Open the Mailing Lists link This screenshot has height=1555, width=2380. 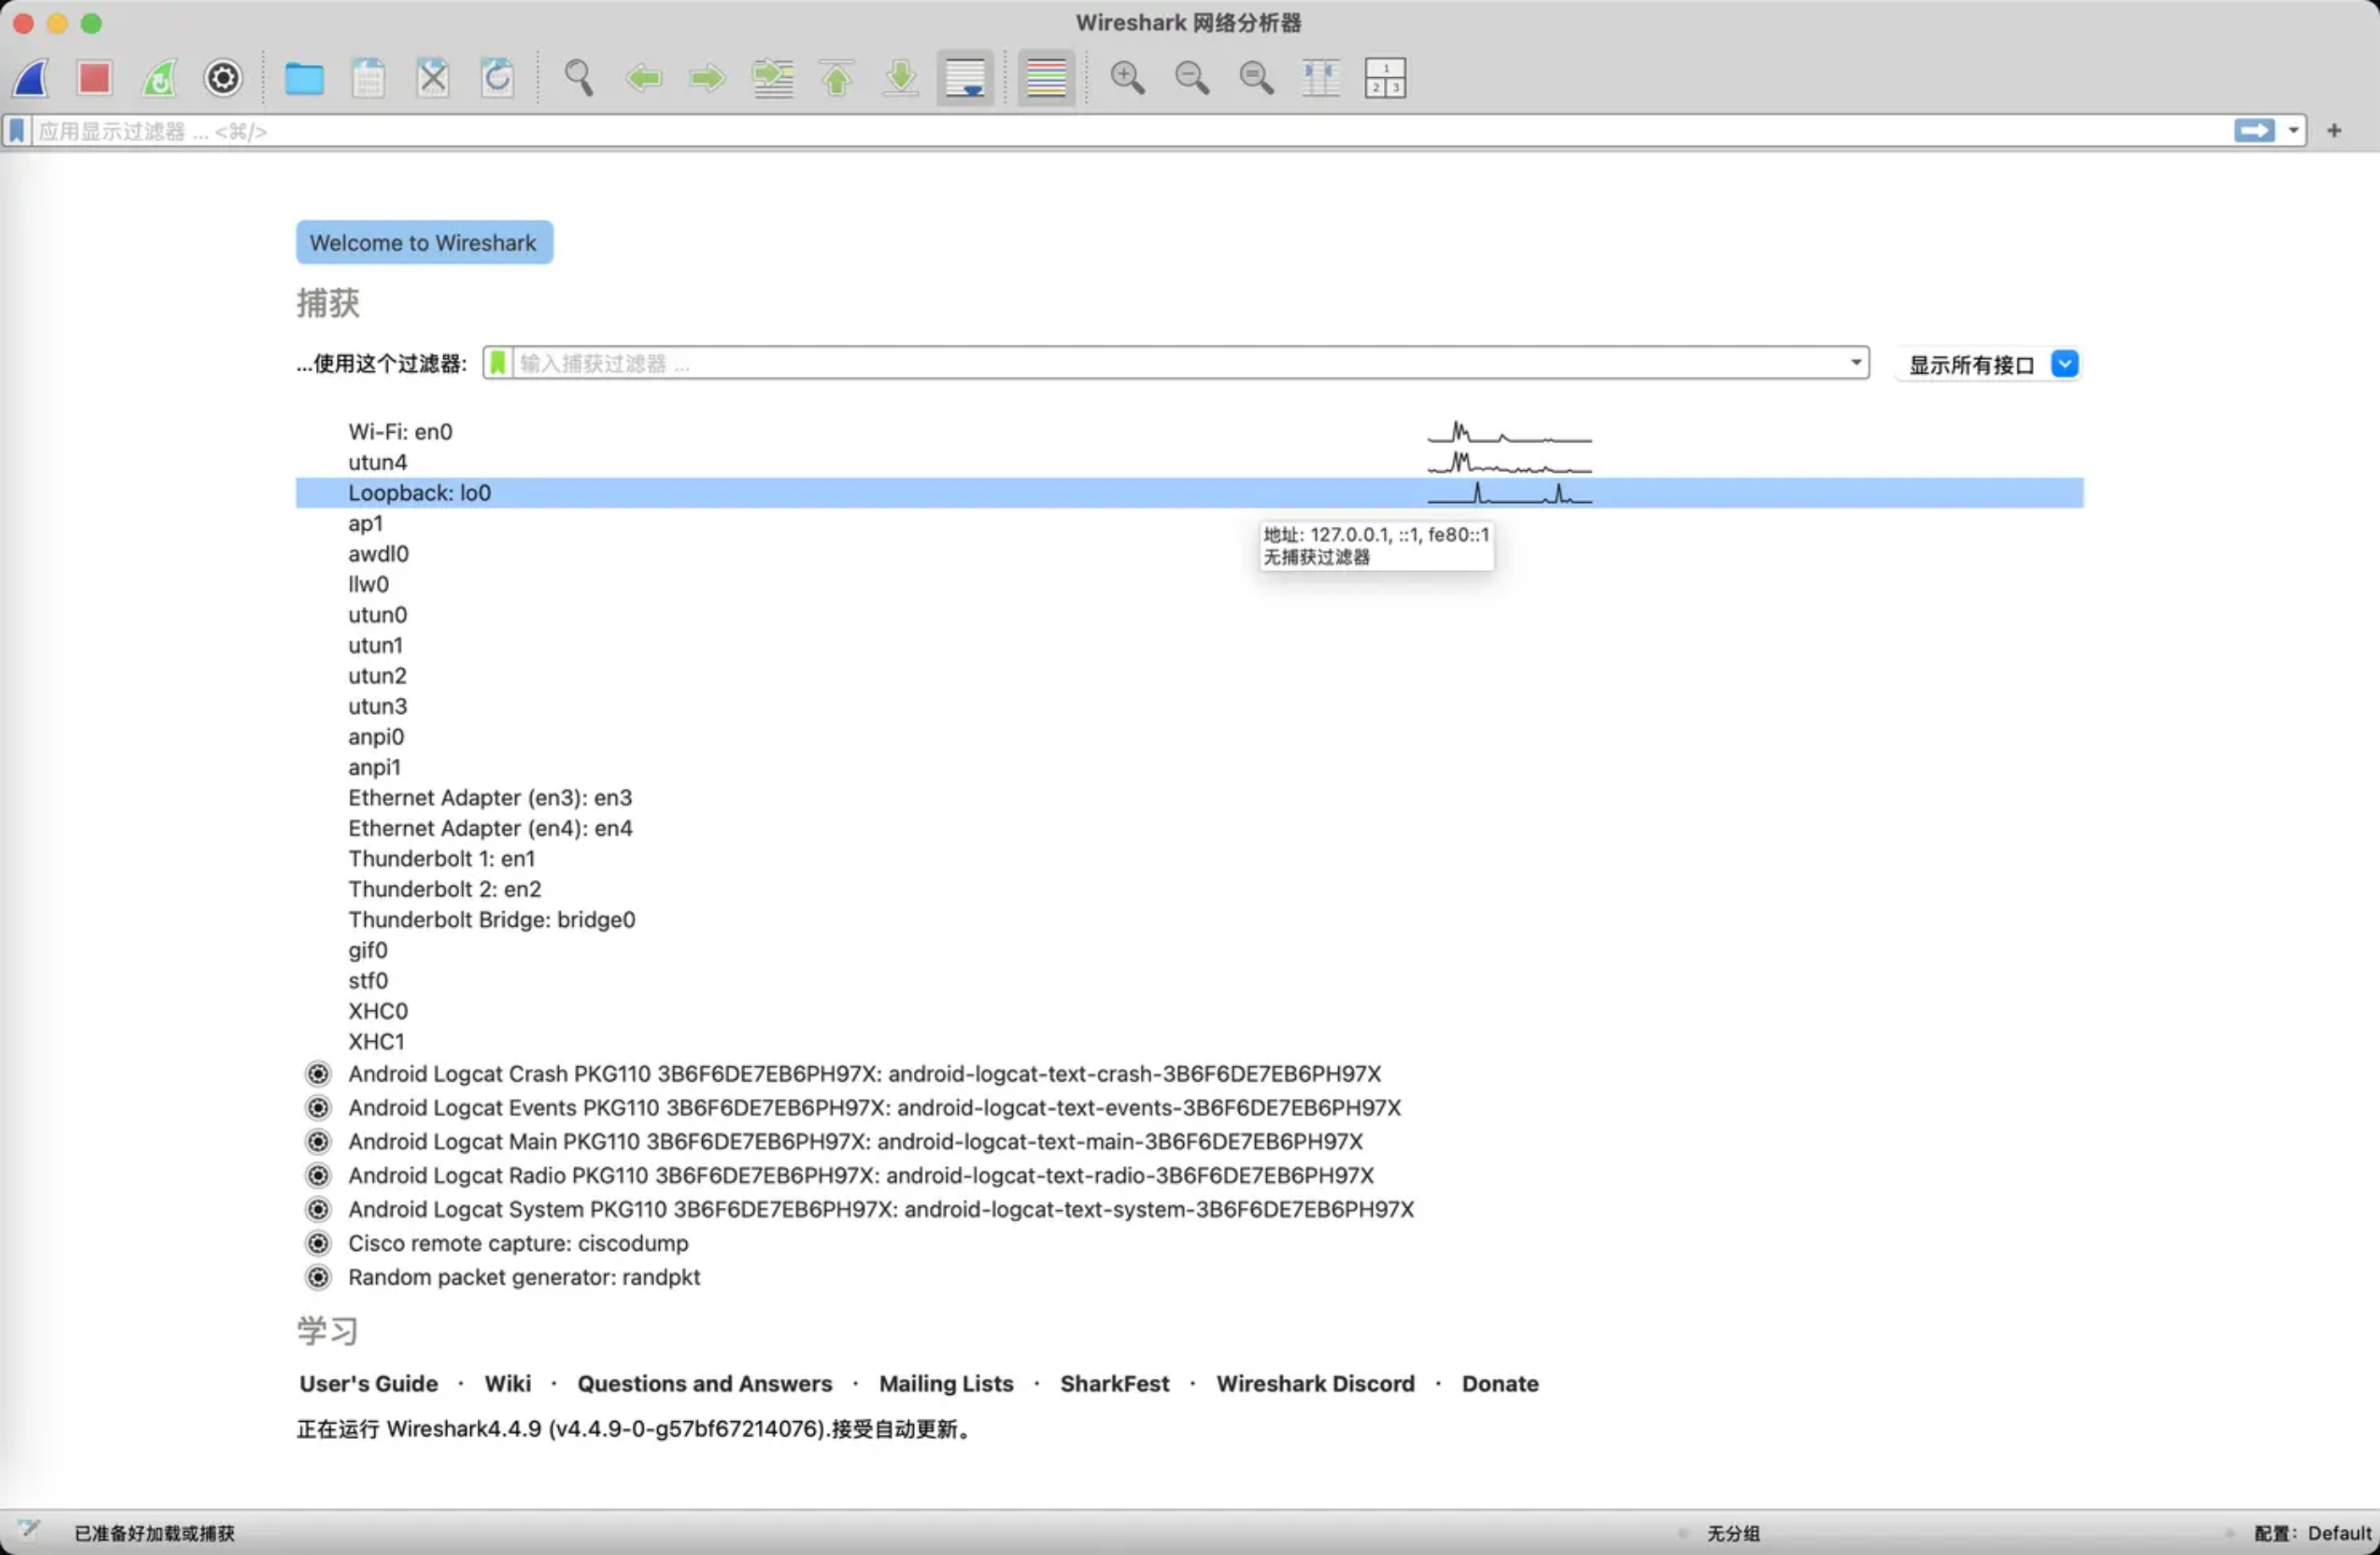point(946,1384)
